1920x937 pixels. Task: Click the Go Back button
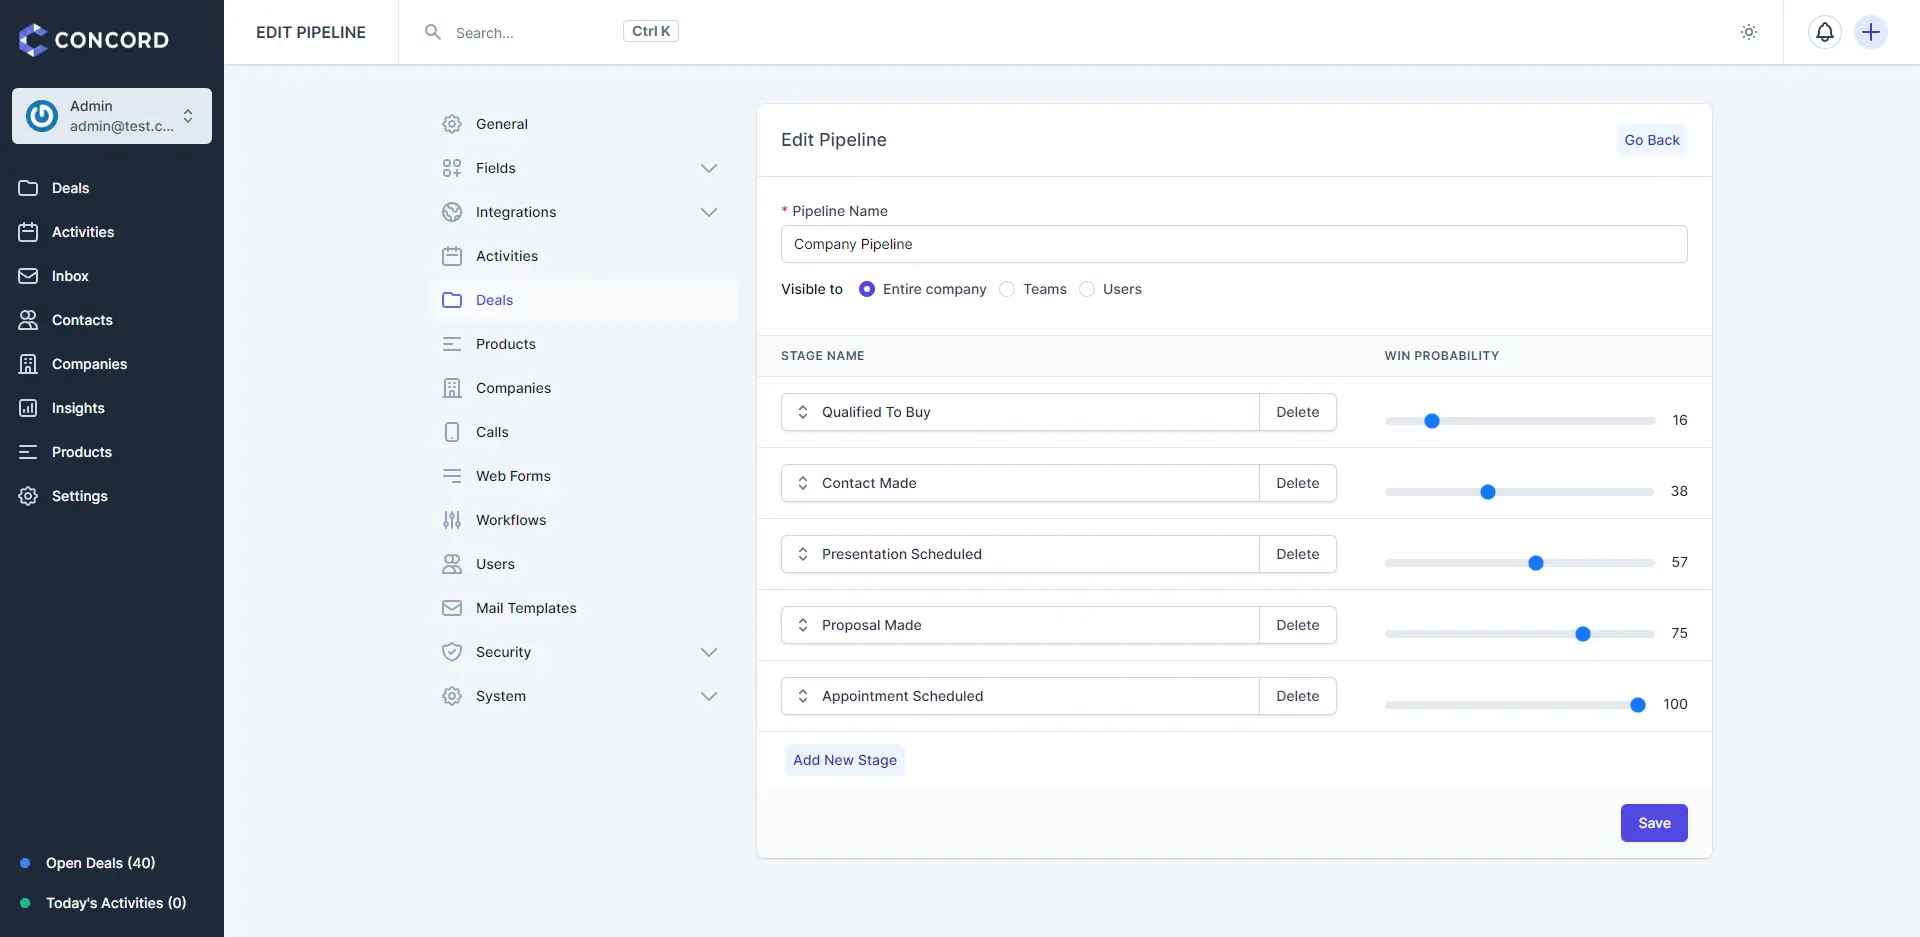1652,140
